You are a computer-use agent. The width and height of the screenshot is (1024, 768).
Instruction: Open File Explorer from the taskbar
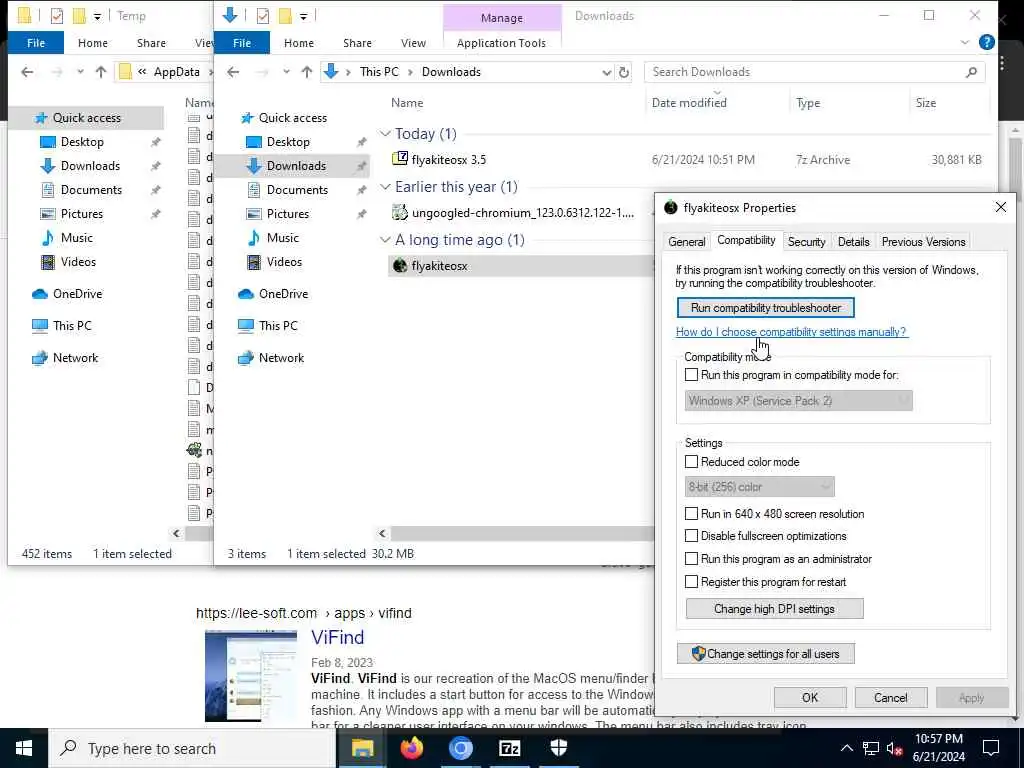(x=362, y=748)
